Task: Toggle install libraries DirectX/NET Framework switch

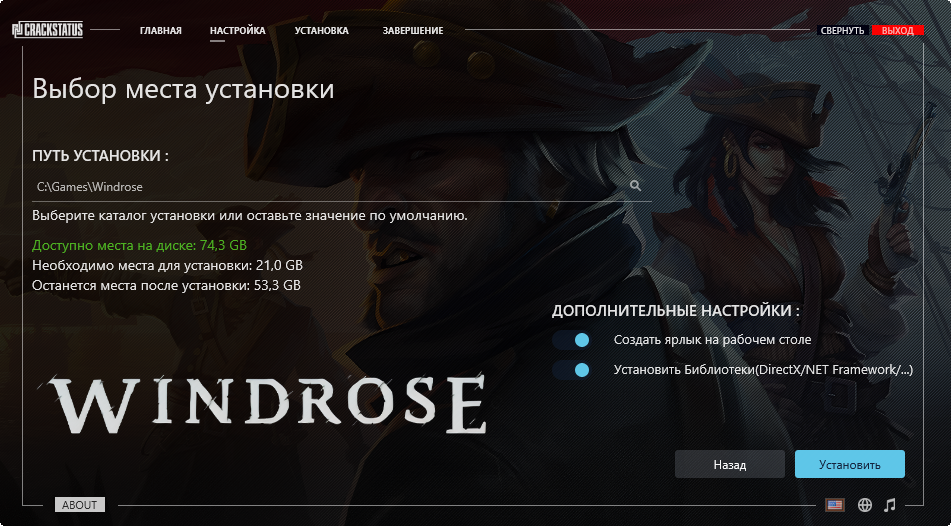Action: [571, 369]
